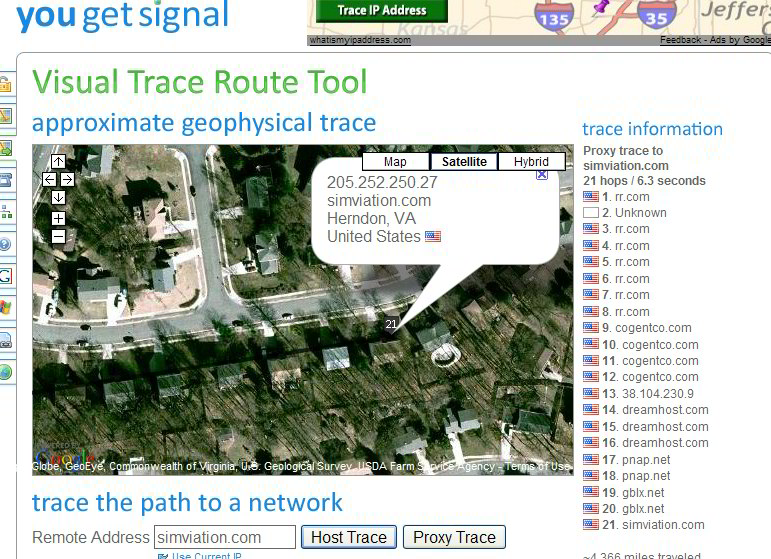771x559 pixels.
Task: Click the blank flag beside 2. Unknown
Action: (x=591, y=213)
